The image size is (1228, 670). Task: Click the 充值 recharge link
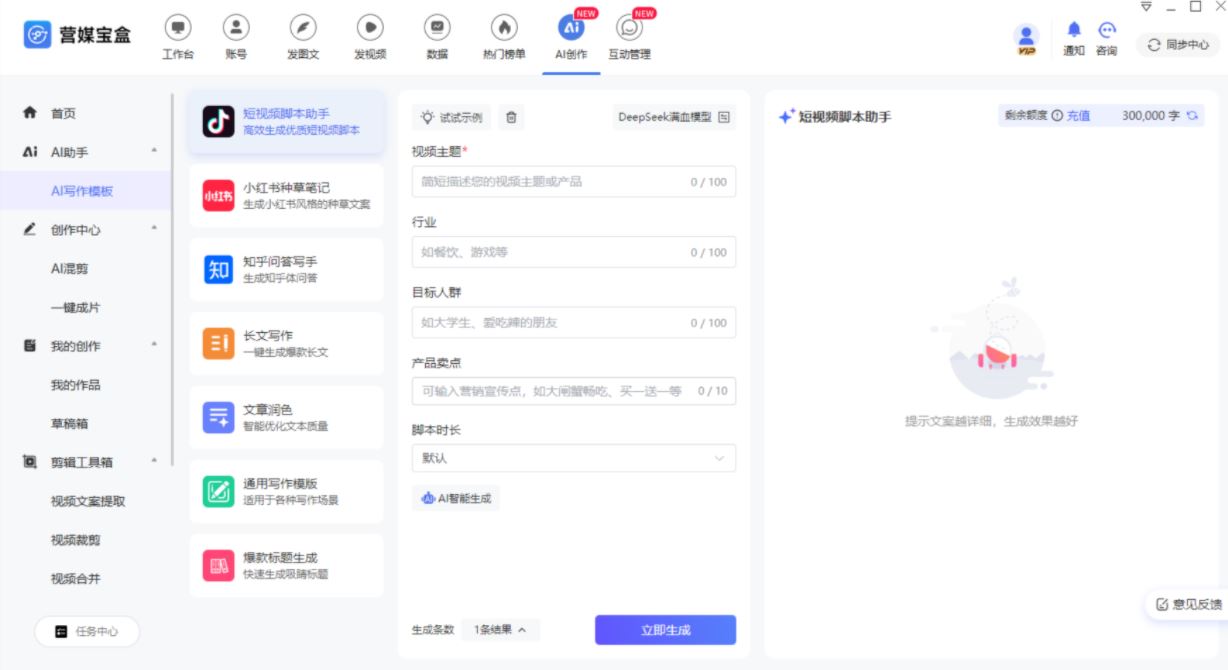pos(1078,116)
